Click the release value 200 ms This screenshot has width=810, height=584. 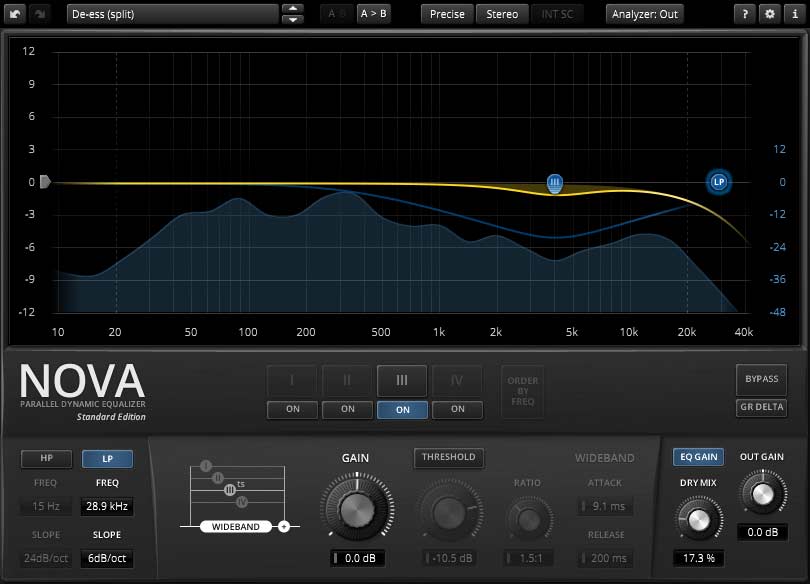605,558
